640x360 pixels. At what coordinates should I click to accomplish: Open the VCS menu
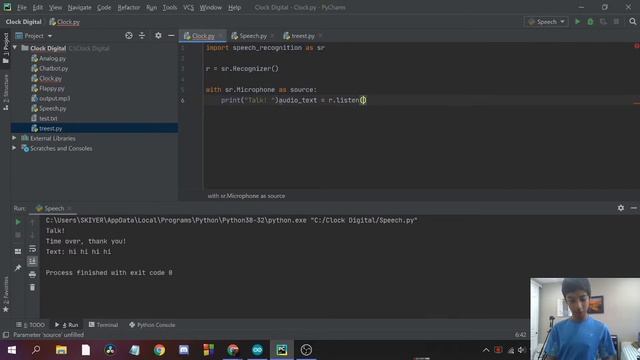tap(188, 7)
